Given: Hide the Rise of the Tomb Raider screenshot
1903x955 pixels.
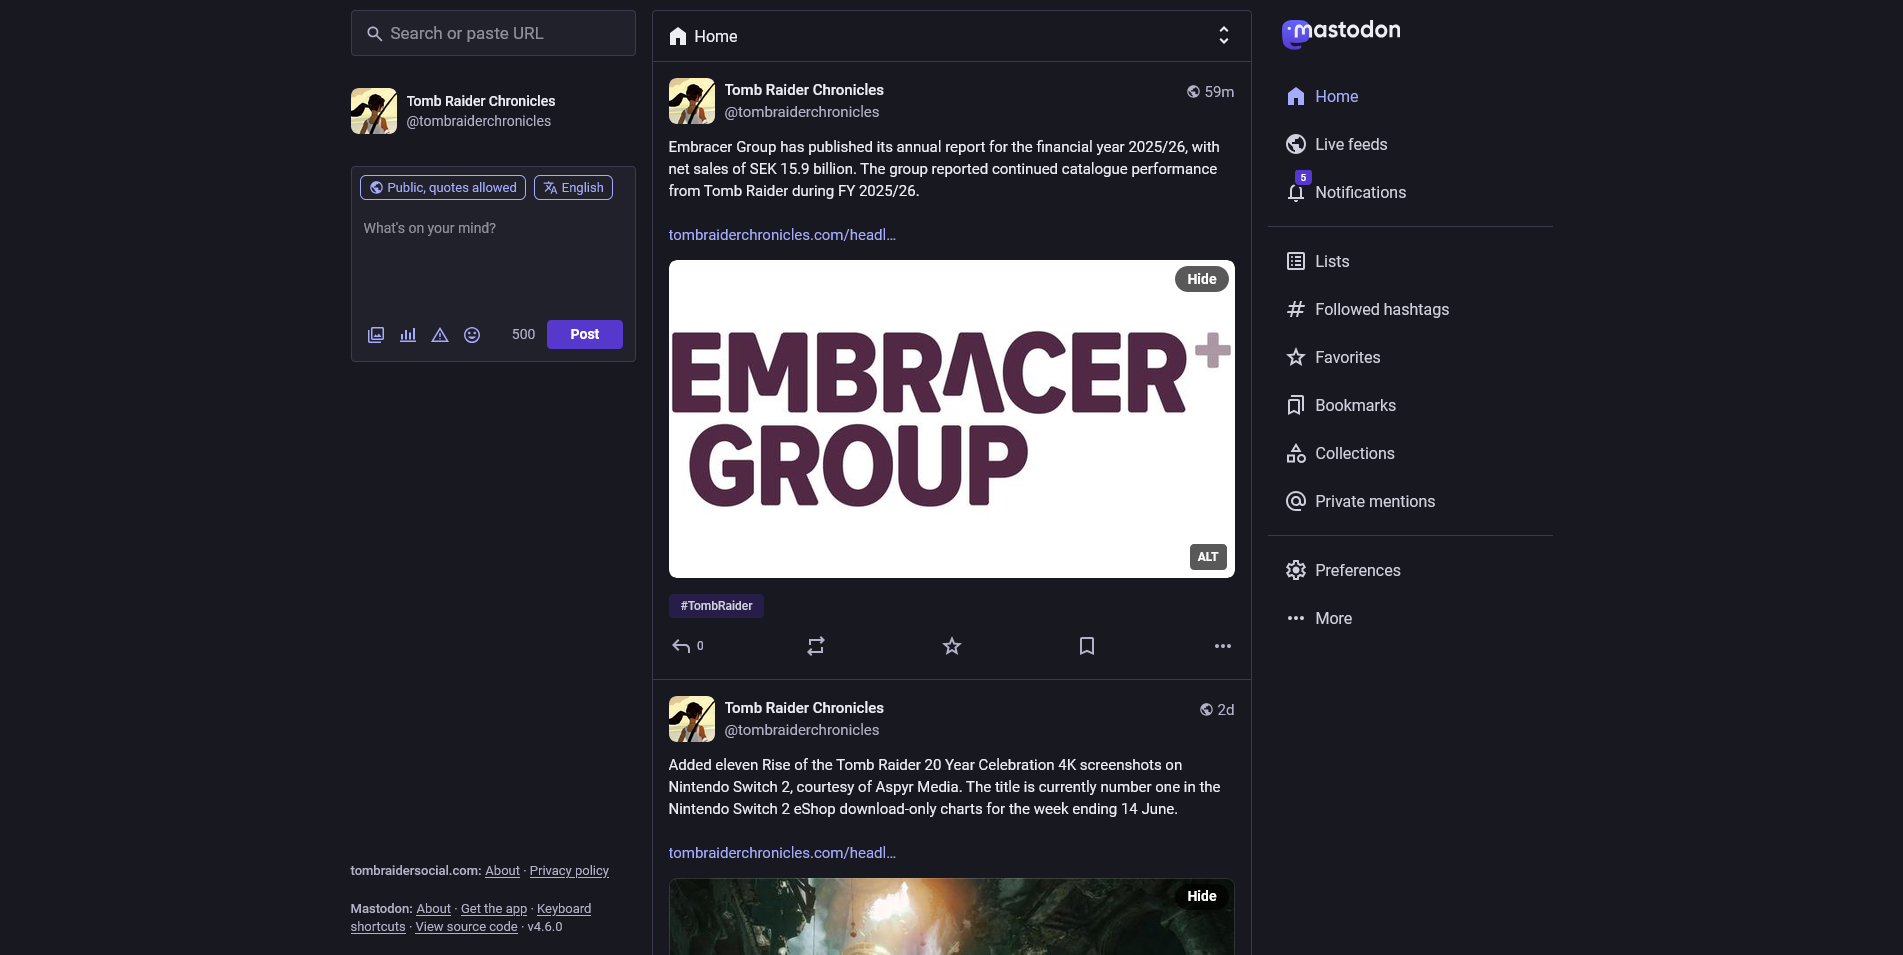Looking at the screenshot, I should (1201, 896).
